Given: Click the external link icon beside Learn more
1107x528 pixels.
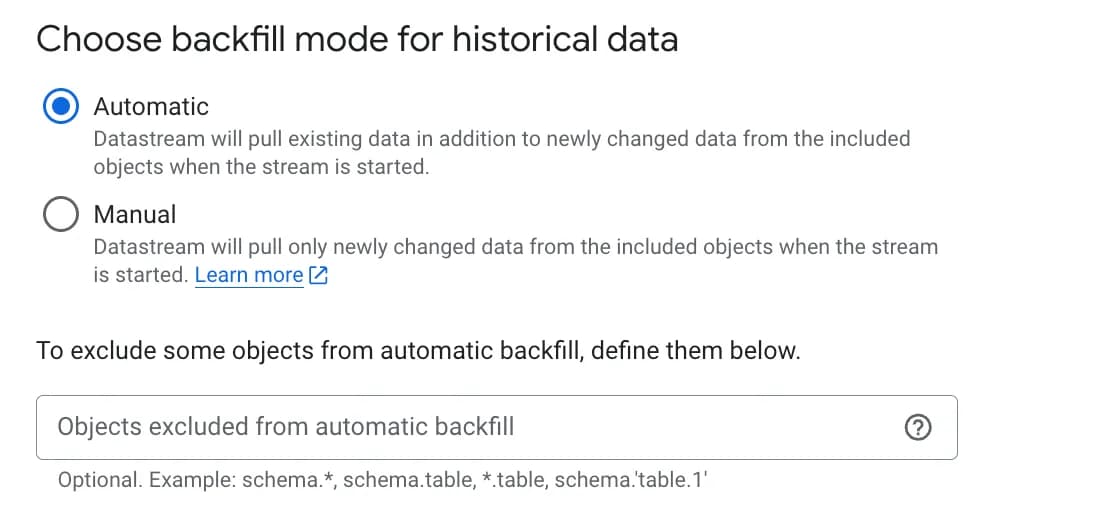Looking at the screenshot, I should [319, 275].
